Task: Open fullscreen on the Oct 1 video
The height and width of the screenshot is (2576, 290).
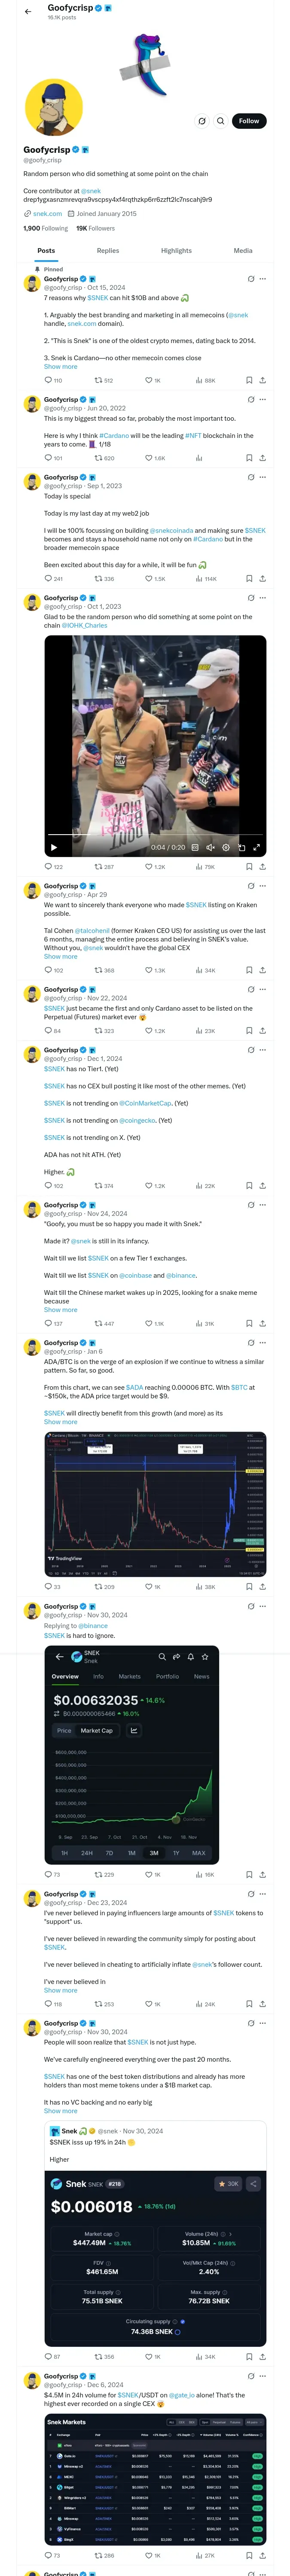Action: coord(256,847)
